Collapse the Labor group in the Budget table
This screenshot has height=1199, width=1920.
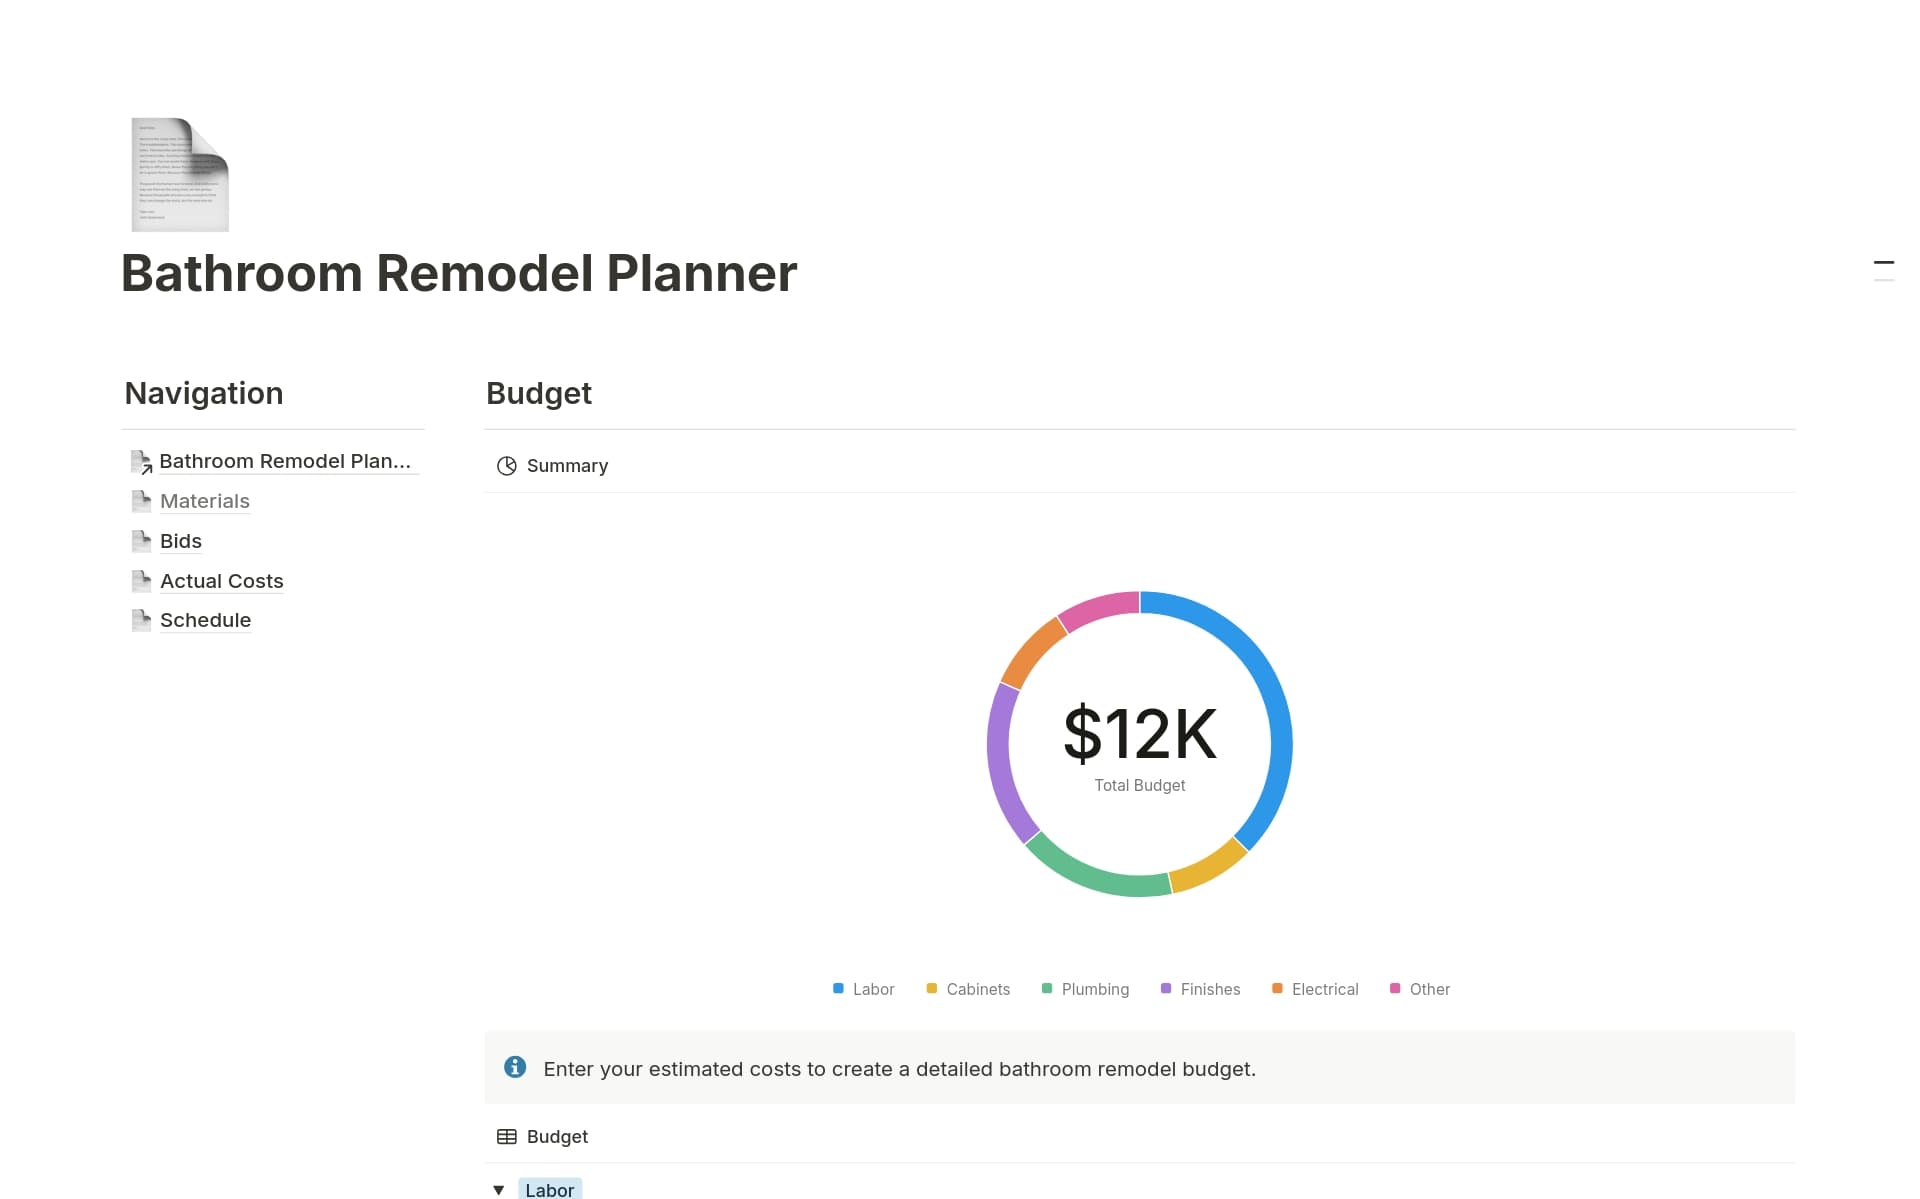(x=499, y=1189)
